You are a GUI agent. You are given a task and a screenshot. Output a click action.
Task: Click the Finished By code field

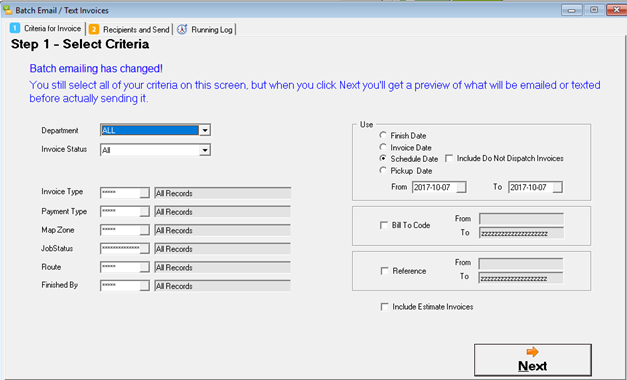(120, 286)
